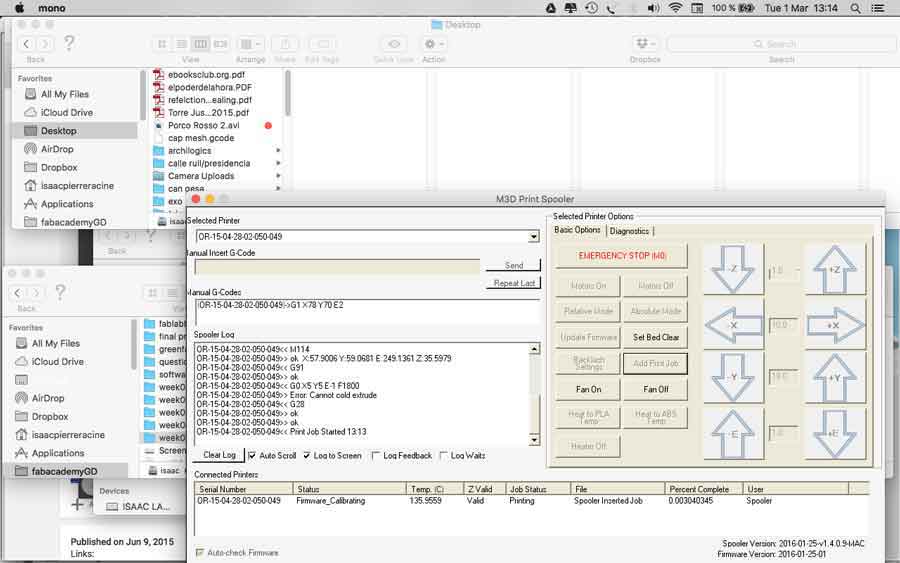Viewport: 900px width, 563px height.
Task: Open volume control in menu bar
Action: coord(653,8)
